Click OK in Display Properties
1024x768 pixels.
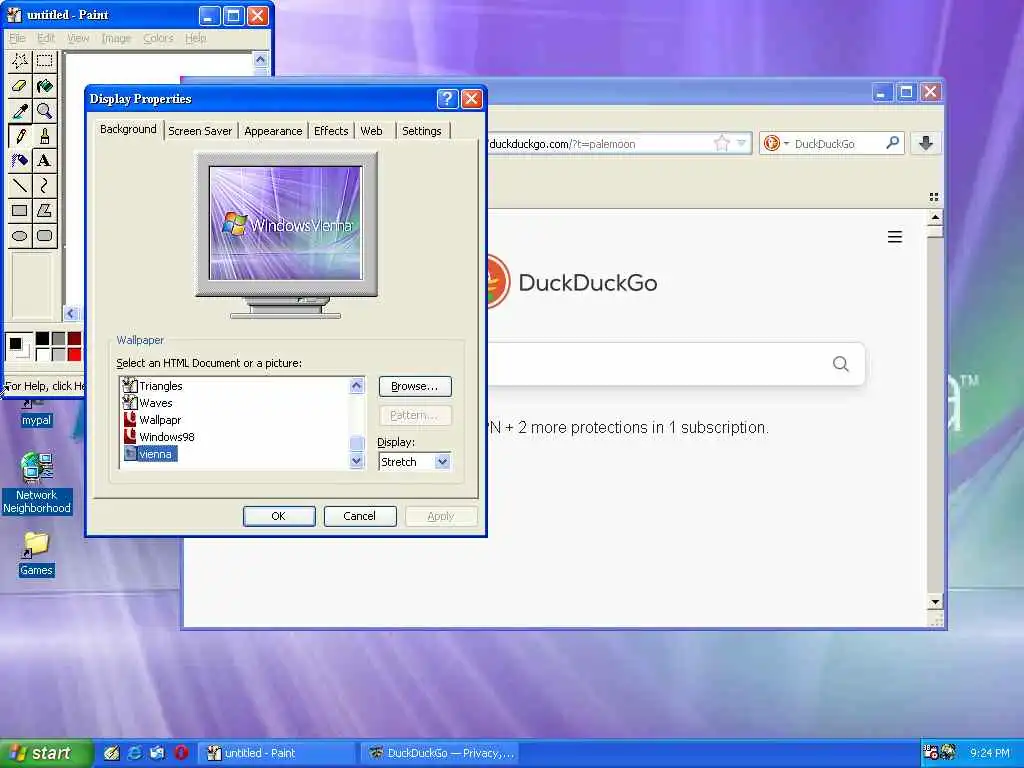pos(279,516)
